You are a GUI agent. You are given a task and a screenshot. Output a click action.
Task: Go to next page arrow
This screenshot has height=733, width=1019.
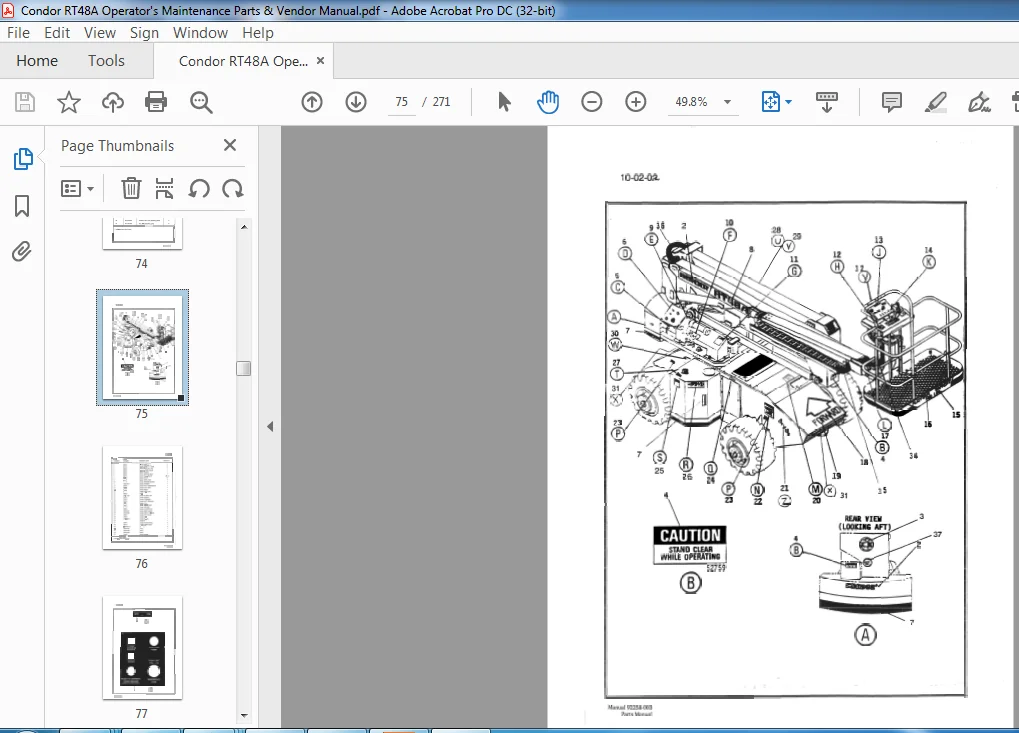[x=356, y=102]
